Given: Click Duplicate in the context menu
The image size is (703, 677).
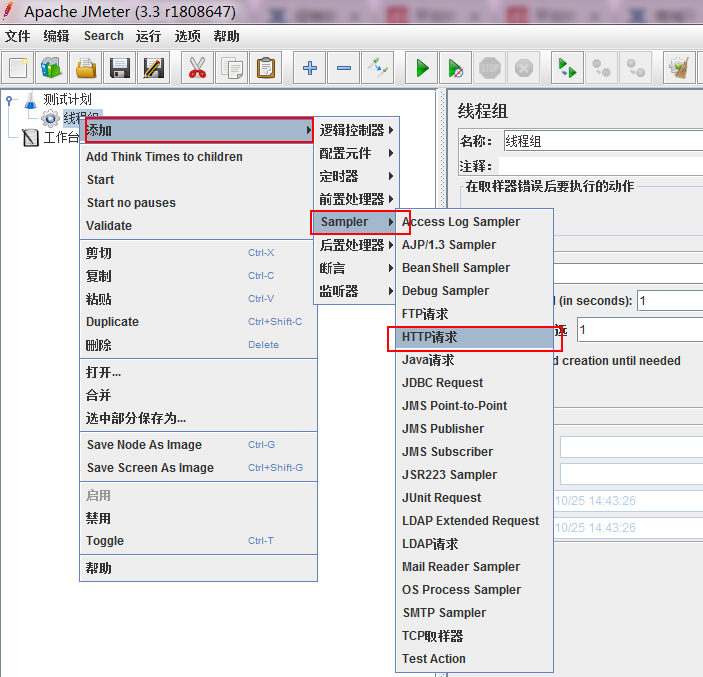Looking at the screenshot, I should pyautogui.click(x=198, y=322).
